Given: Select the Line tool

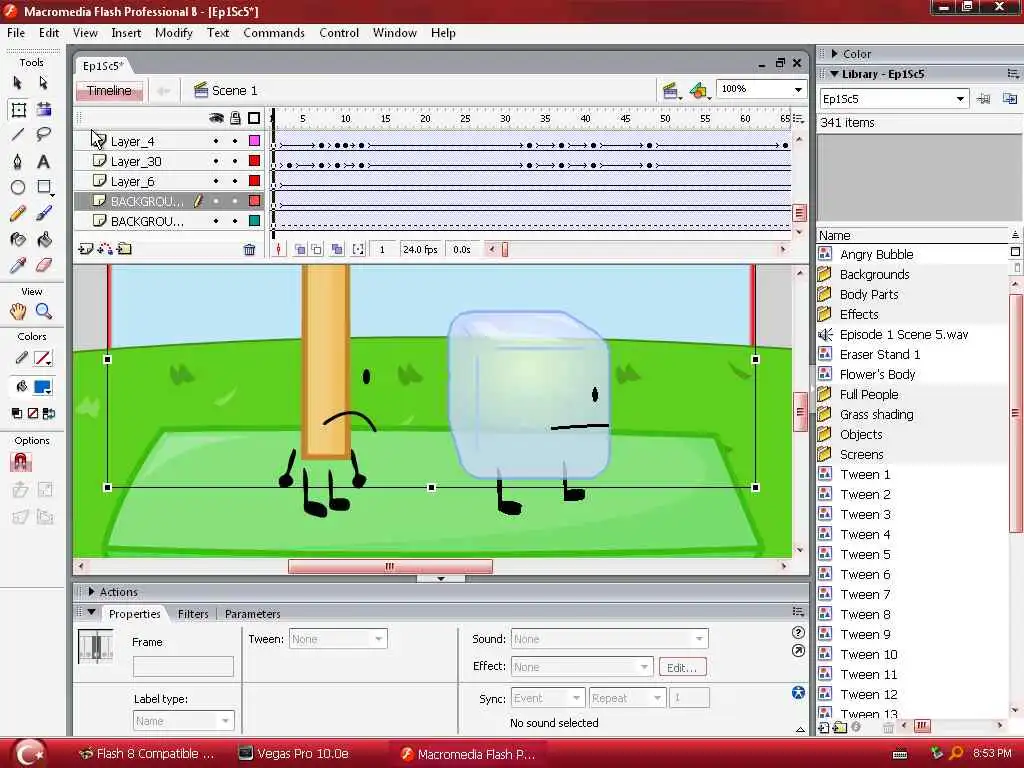Looking at the screenshot, I should click(18, 135).
